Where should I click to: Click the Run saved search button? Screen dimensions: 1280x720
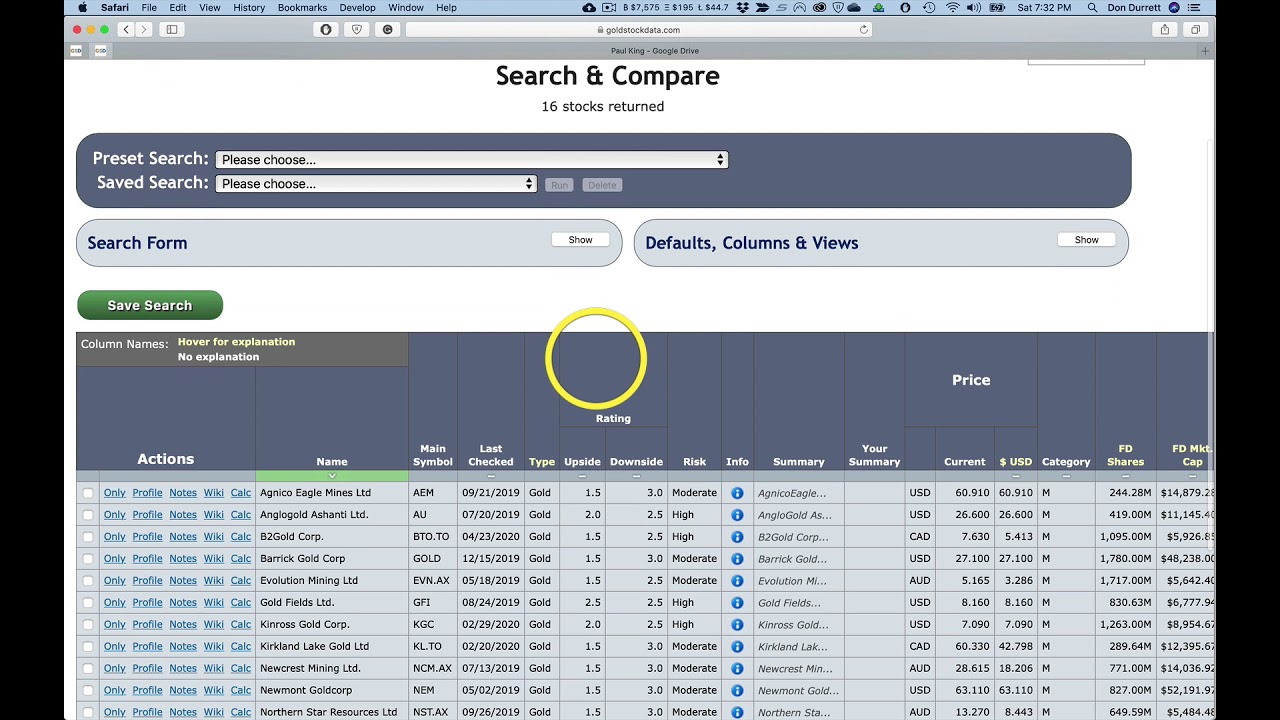(559, 185)
